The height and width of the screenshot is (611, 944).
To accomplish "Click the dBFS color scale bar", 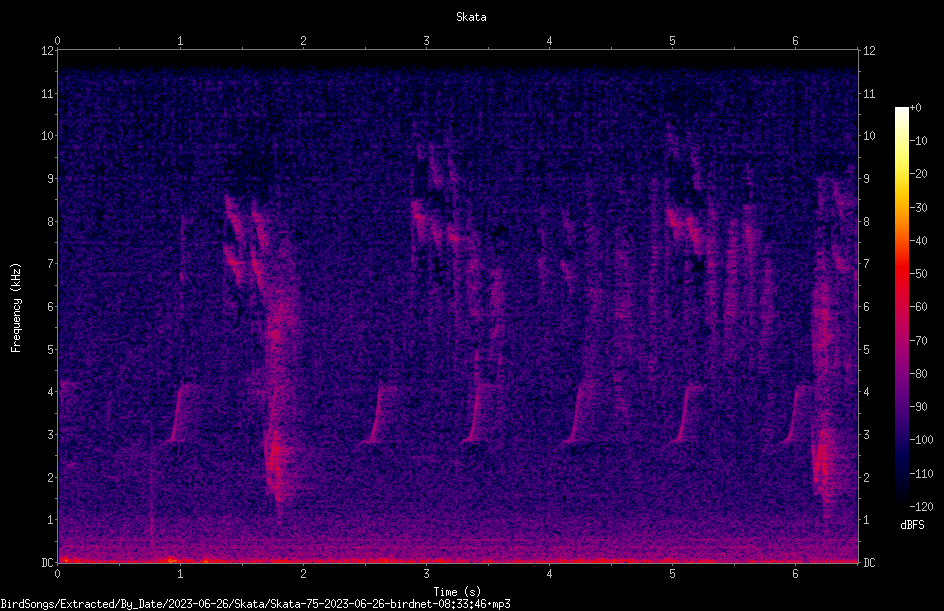I will [x=901, y=307].
